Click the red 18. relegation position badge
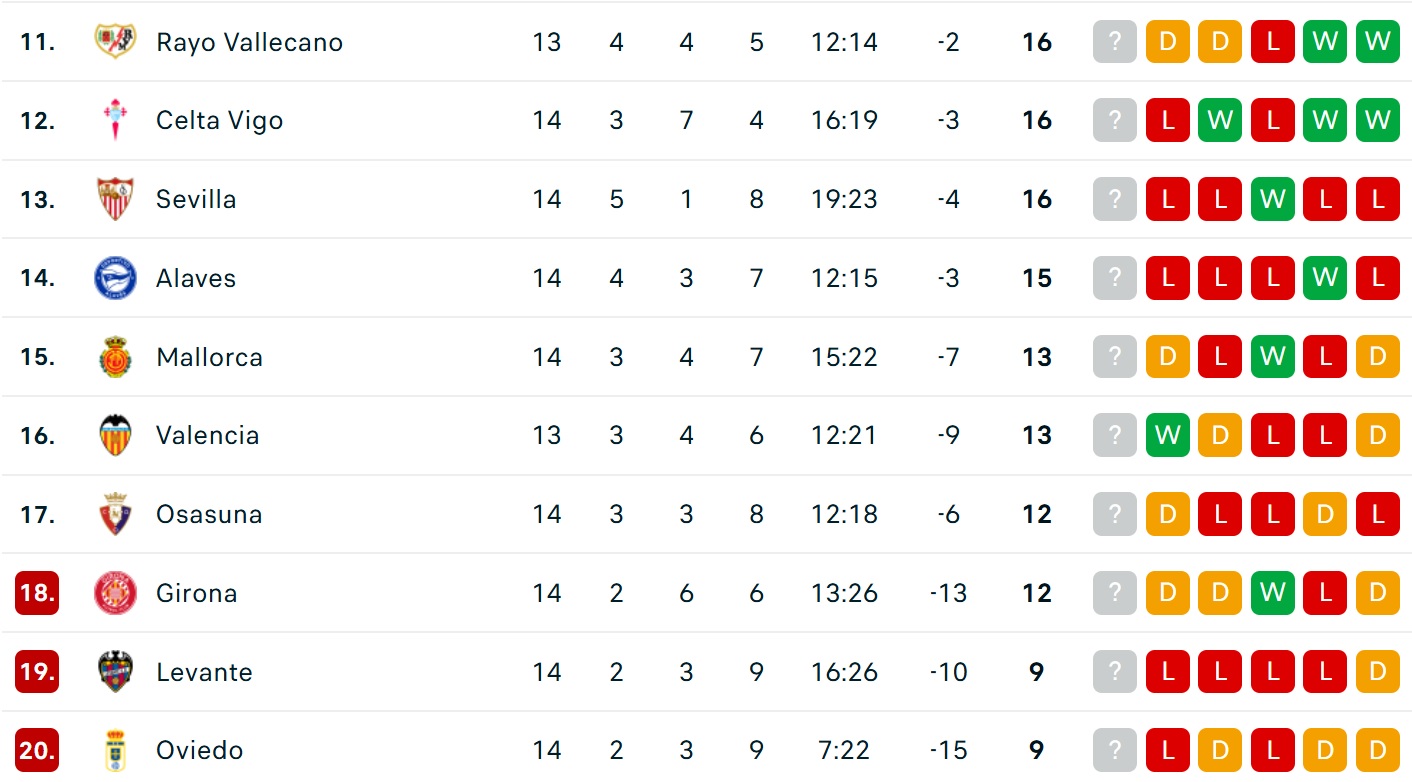Image resolution: width=1412 pixels, height=782 pixels. 37,593
